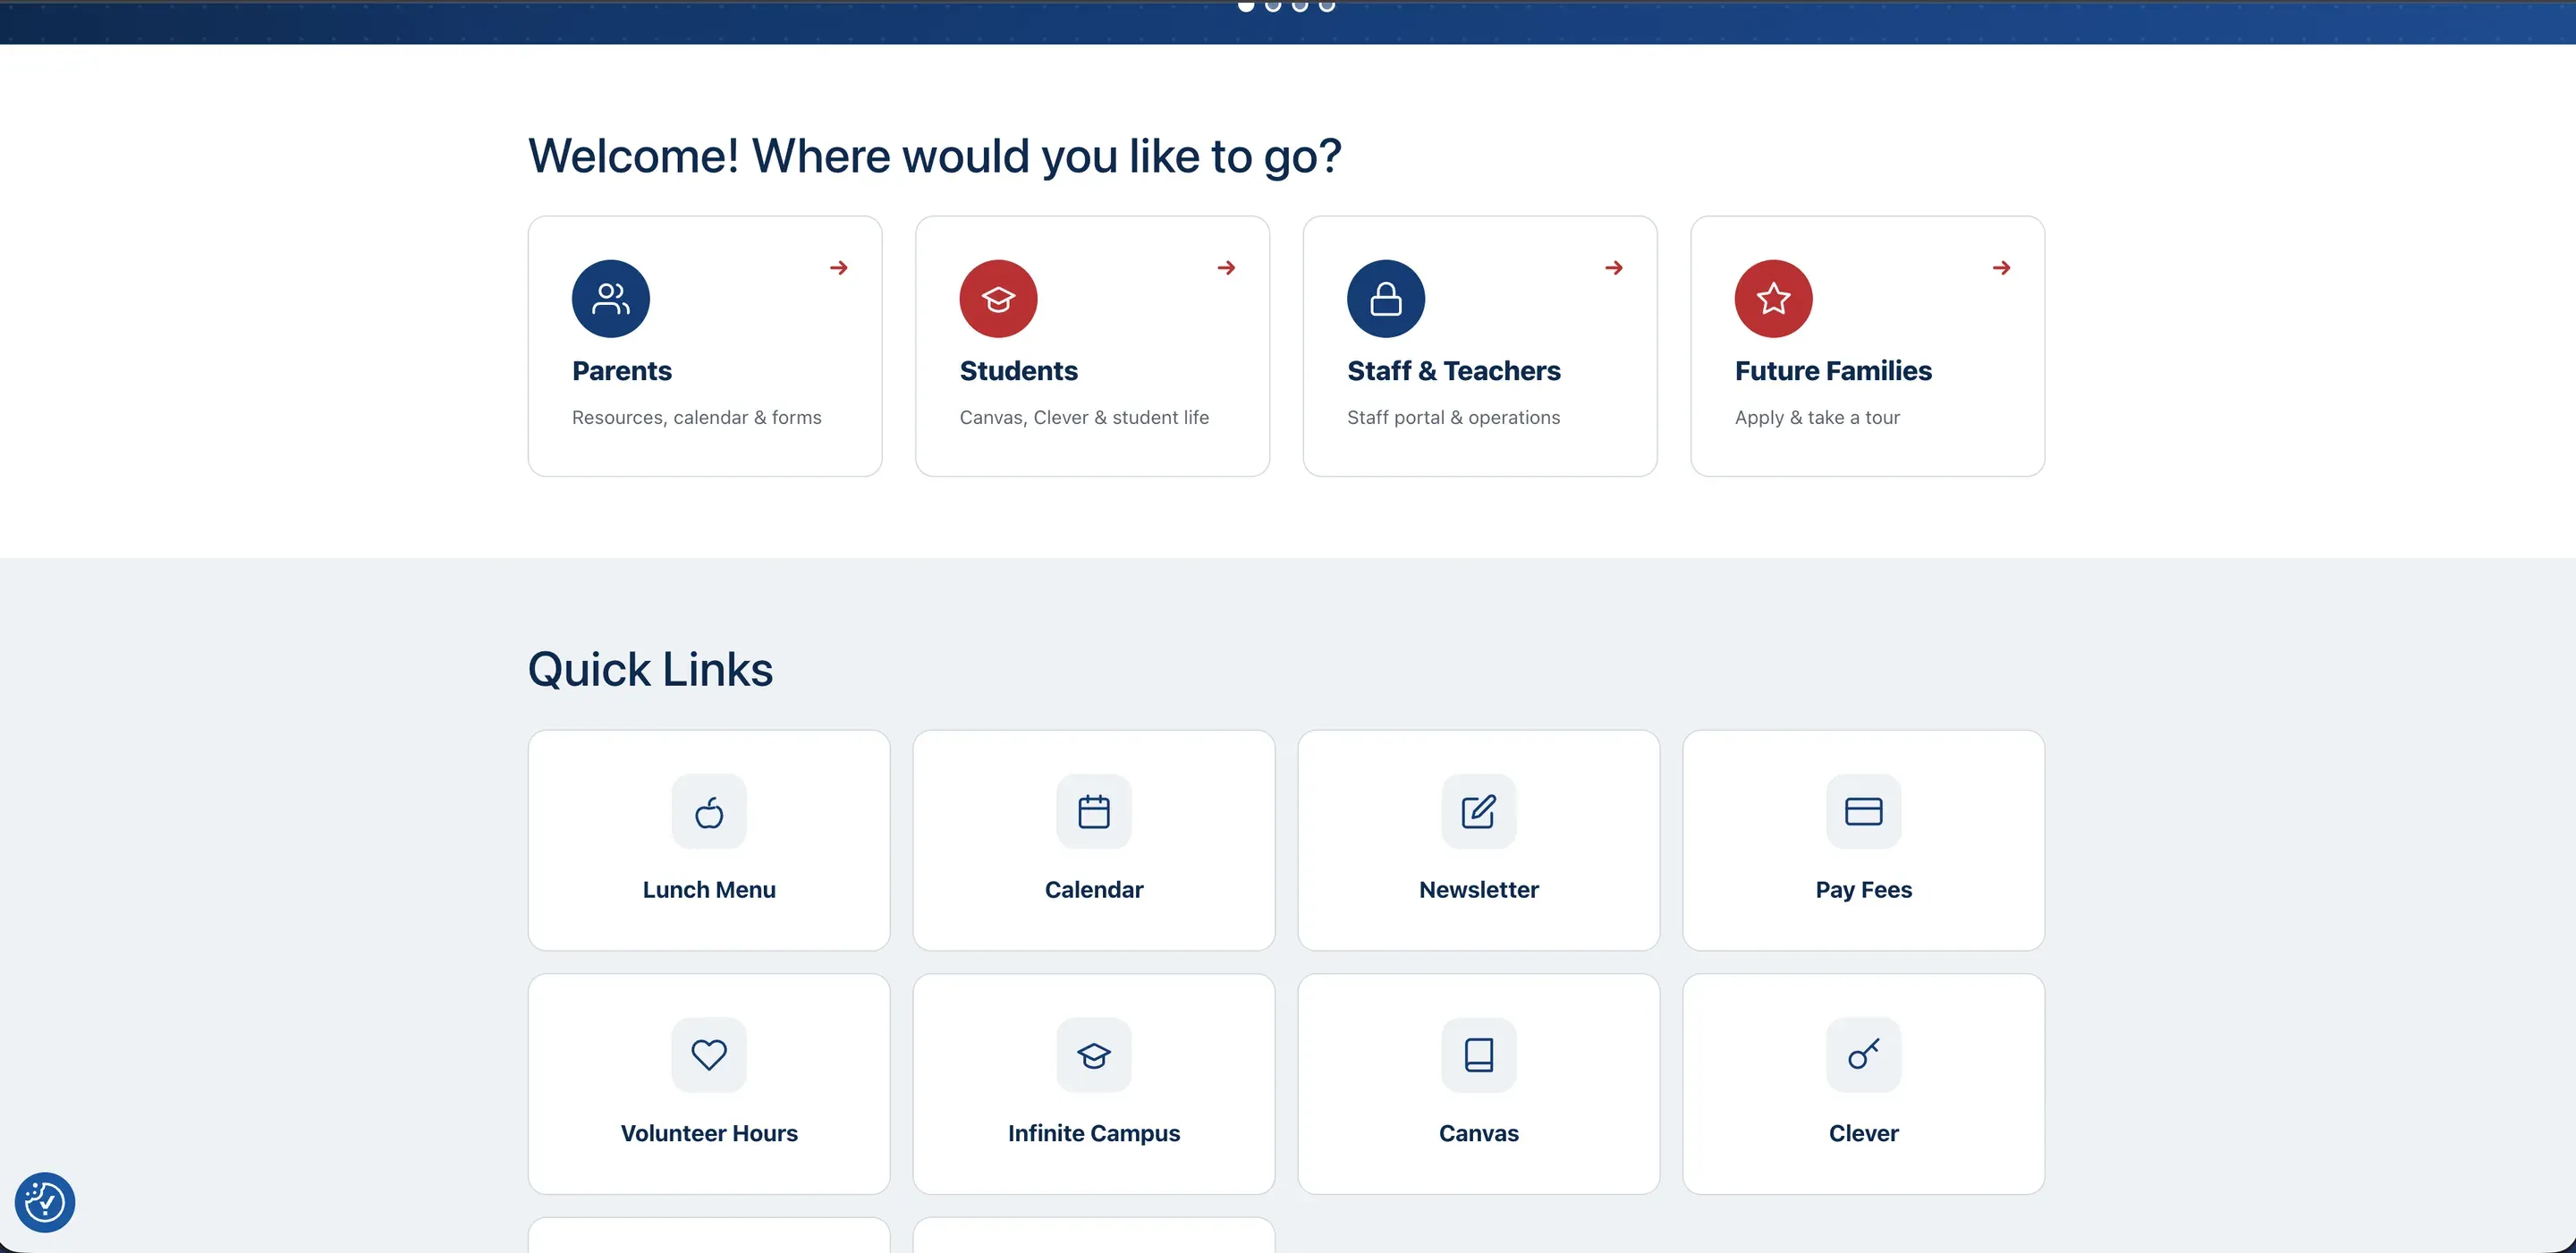
Task: Open the Students heading link
Action: click(1019, 371)
